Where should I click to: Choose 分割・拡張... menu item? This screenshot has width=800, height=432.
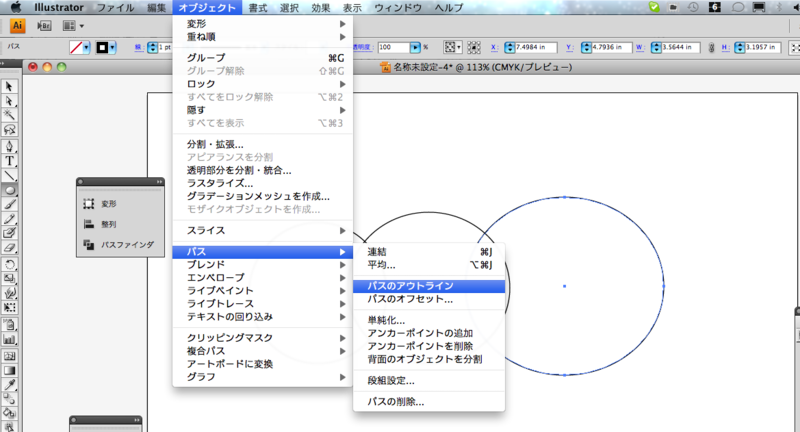click(263, 144)
